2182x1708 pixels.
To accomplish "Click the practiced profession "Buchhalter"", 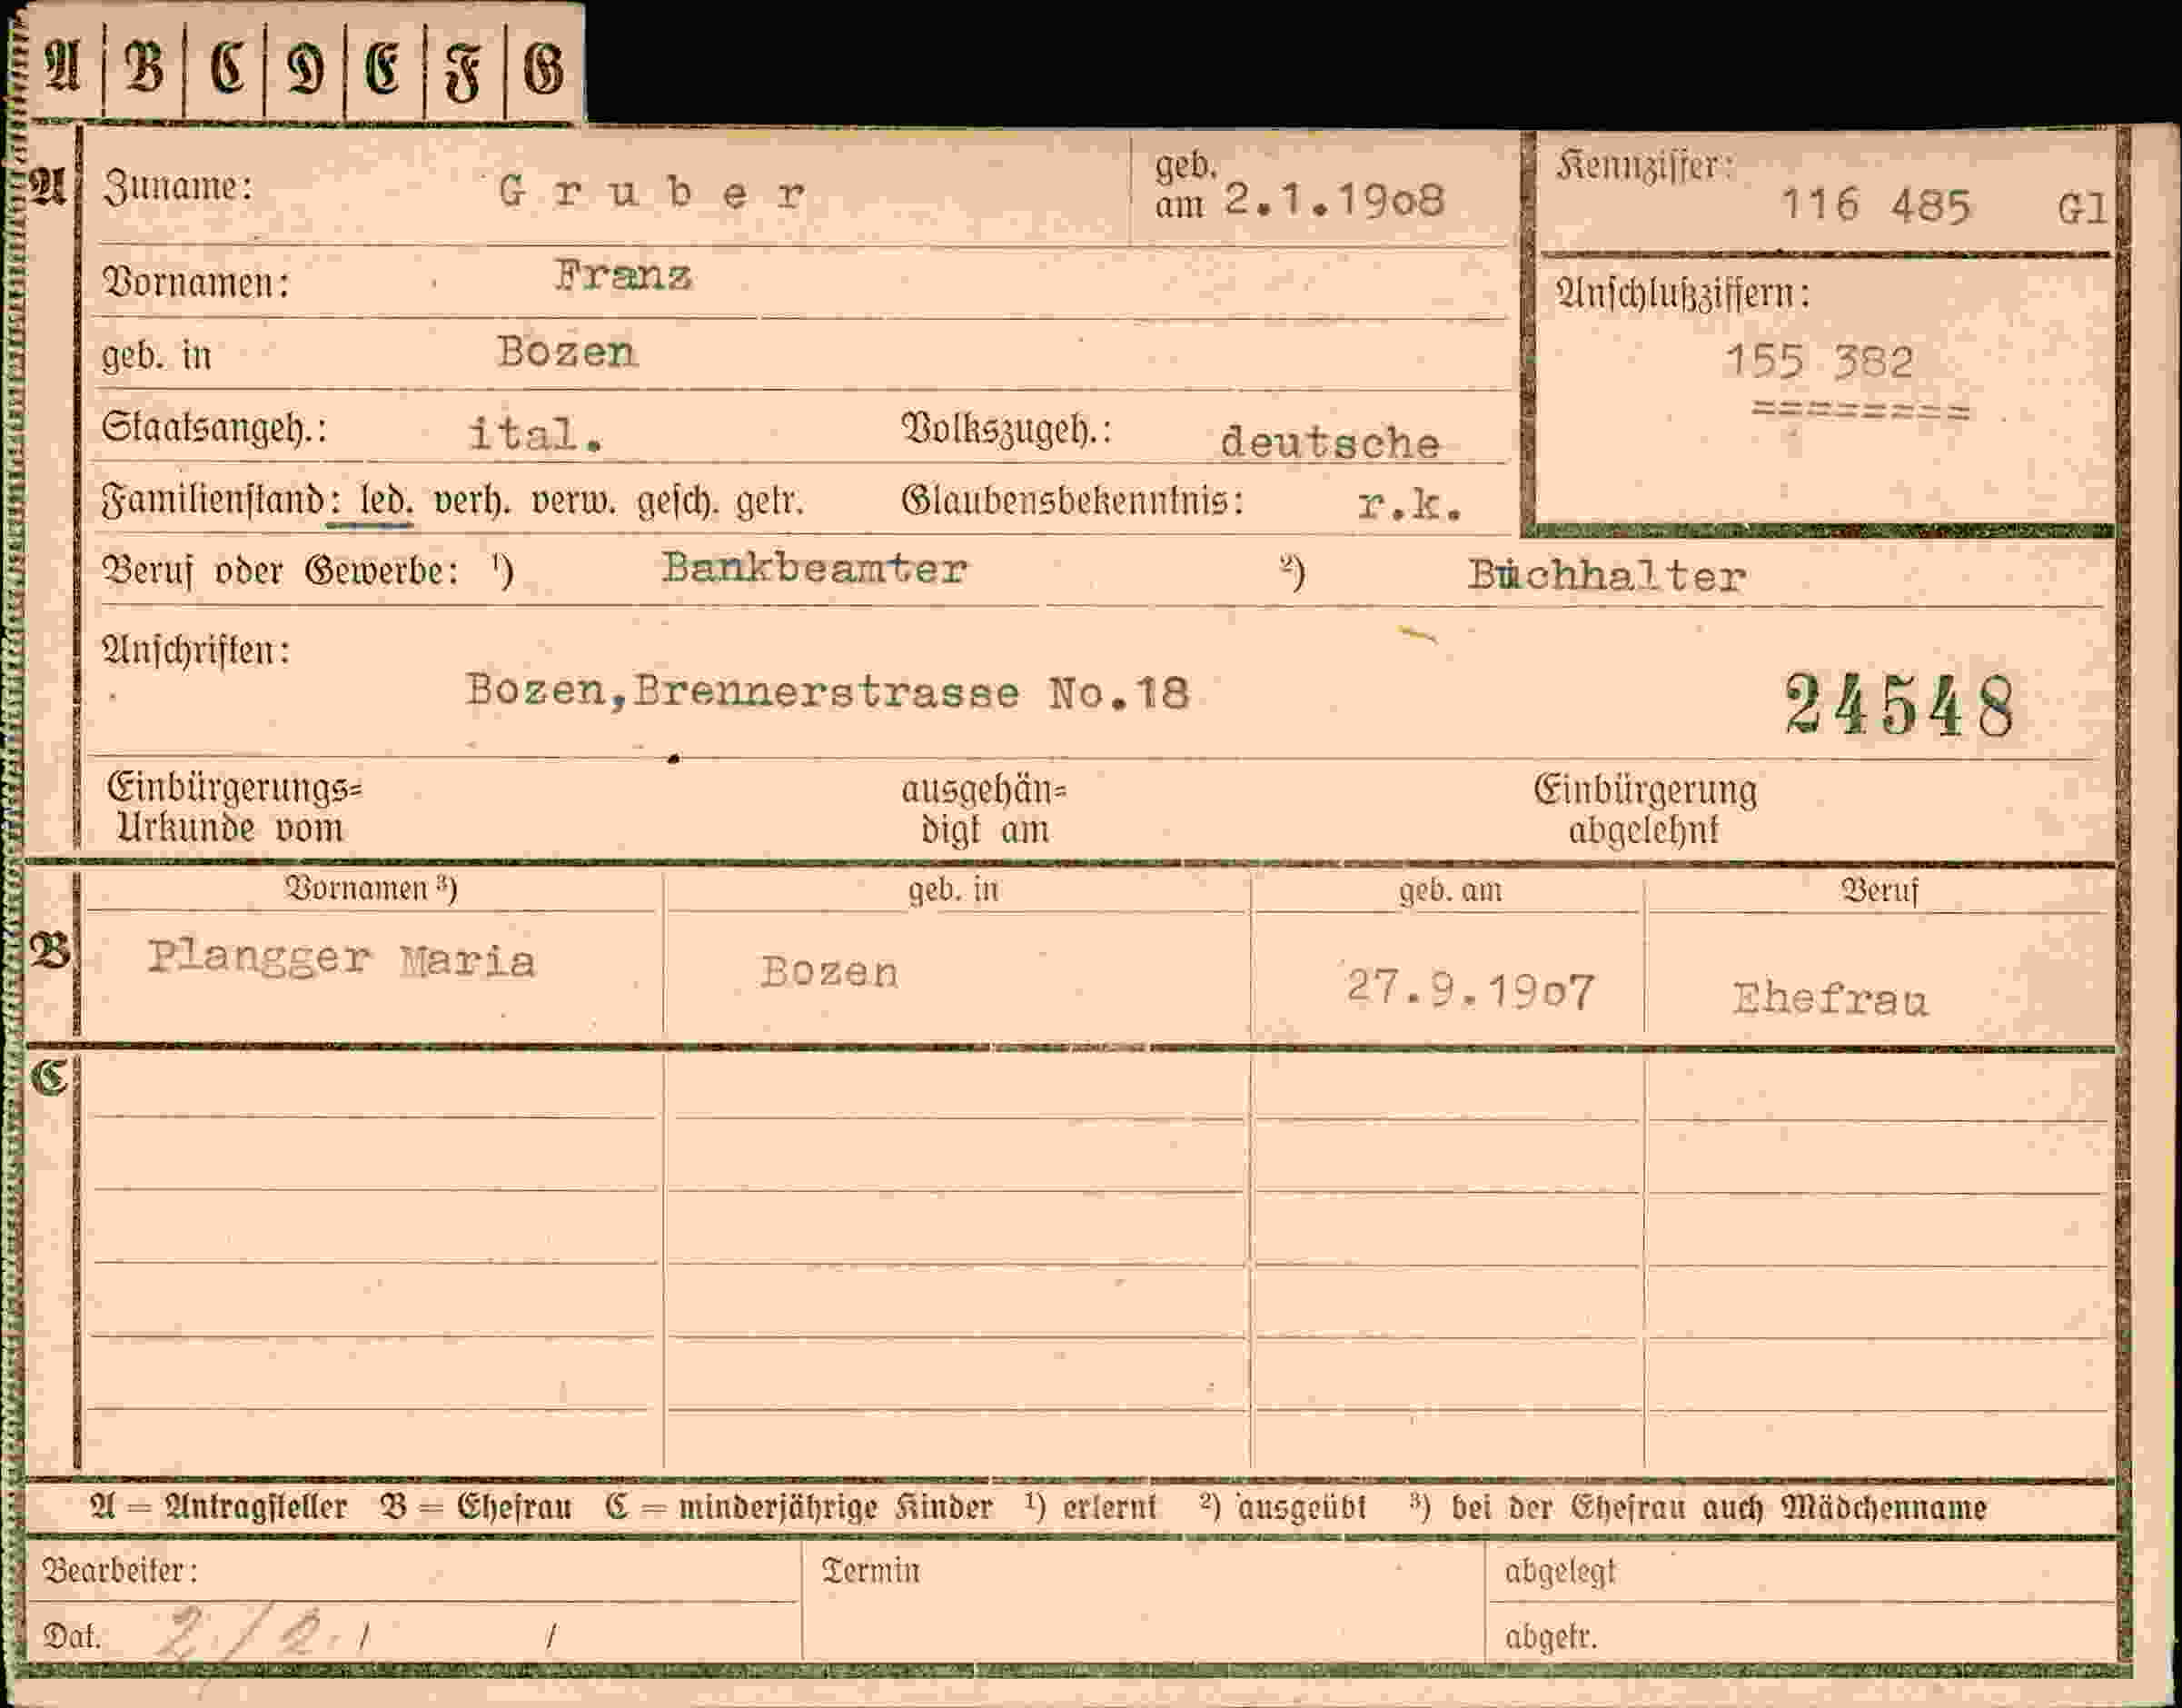I will [x=1607, y=576].
